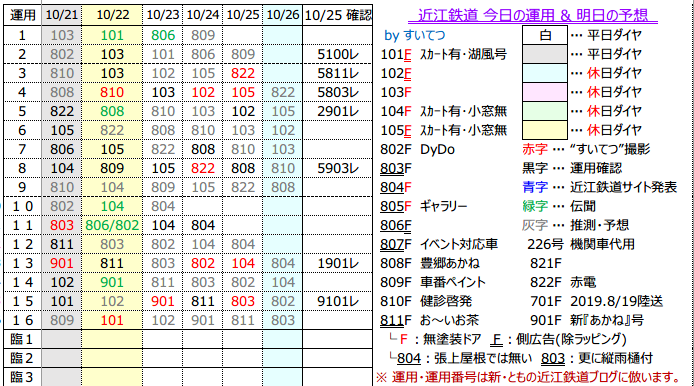Select the red 822 cell in row 8
The height and width of the screenshot is (386, 694).
(x=203, y=168)
